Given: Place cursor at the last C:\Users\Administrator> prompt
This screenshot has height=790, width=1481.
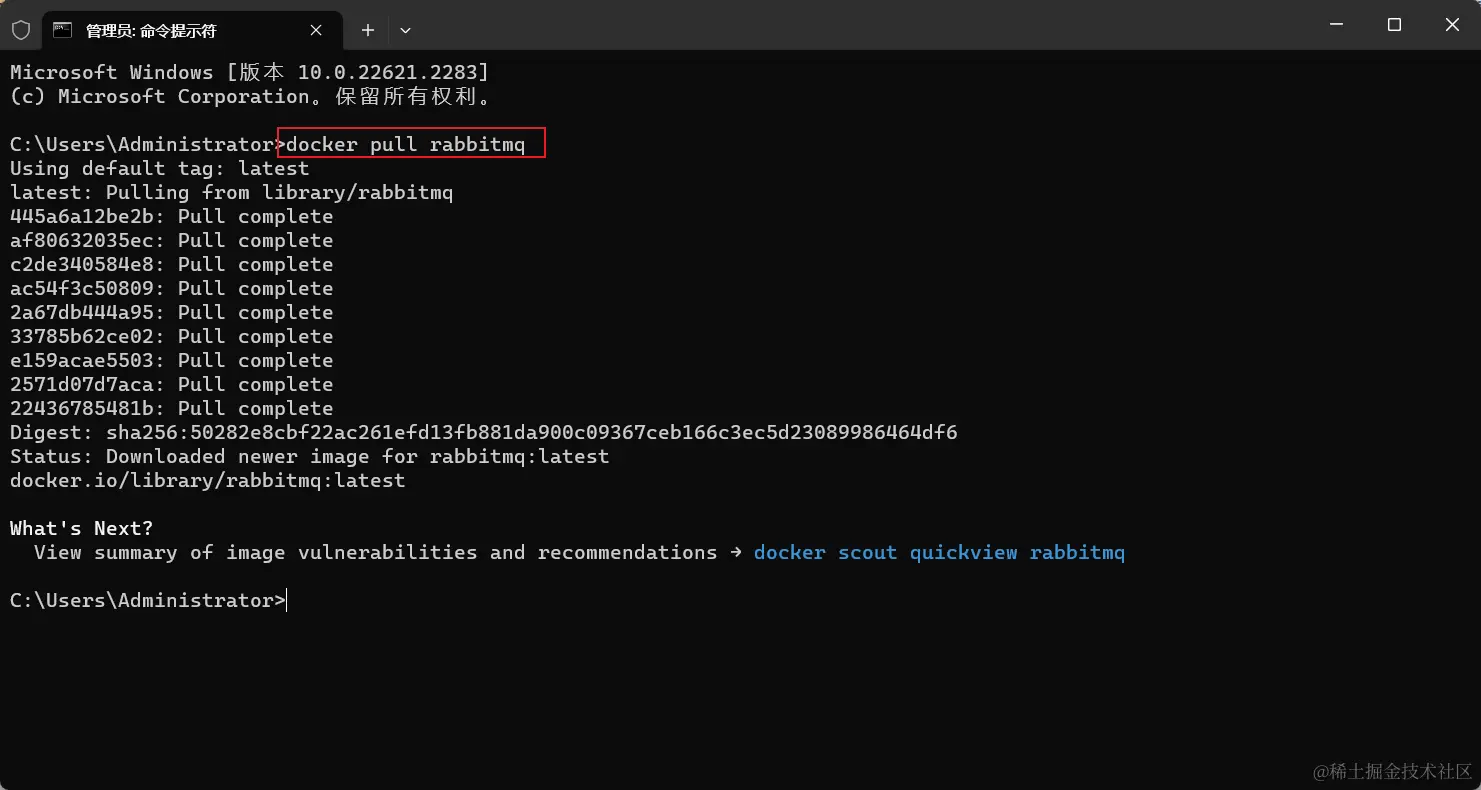Looking at the screenshot, I should point(148,600).
